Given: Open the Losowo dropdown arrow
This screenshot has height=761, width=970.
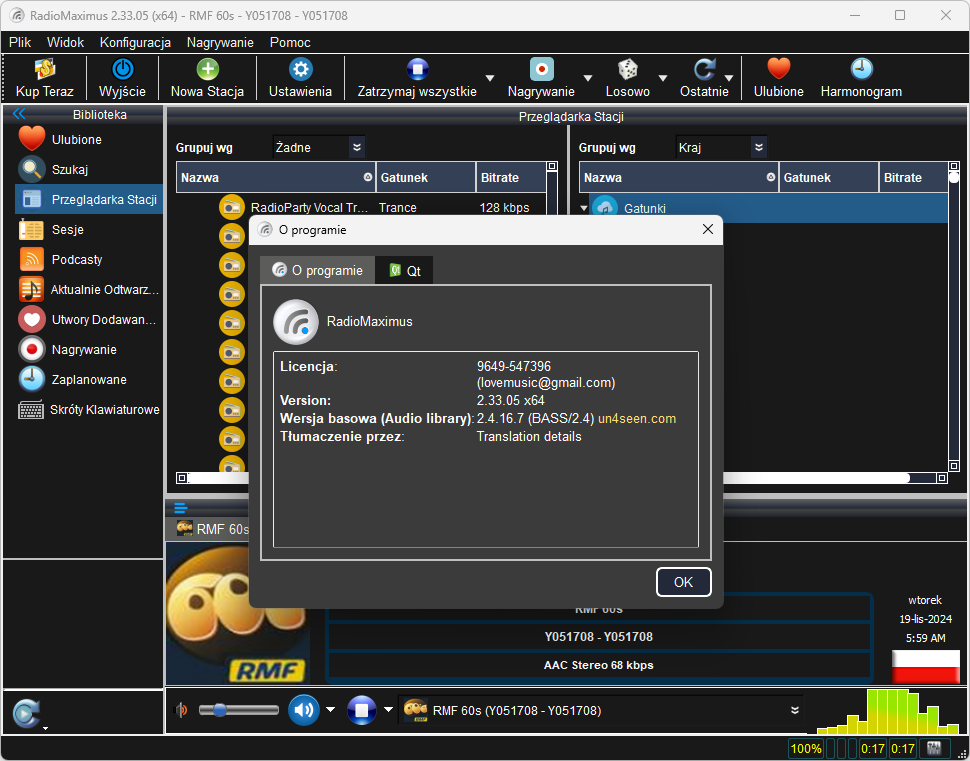Looking at the screenshot, I should pos(663,78).
